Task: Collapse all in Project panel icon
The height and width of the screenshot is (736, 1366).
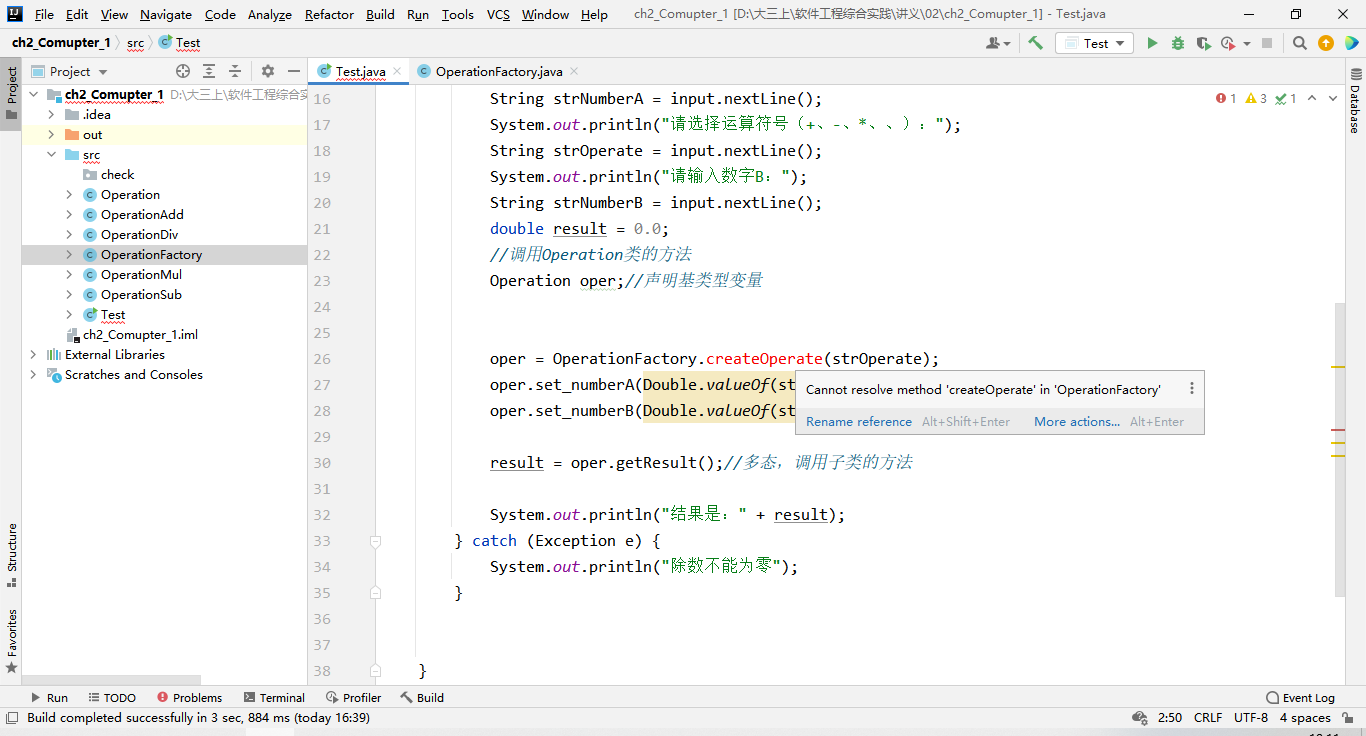Action: pyautogui.click(x=235, y=71)
